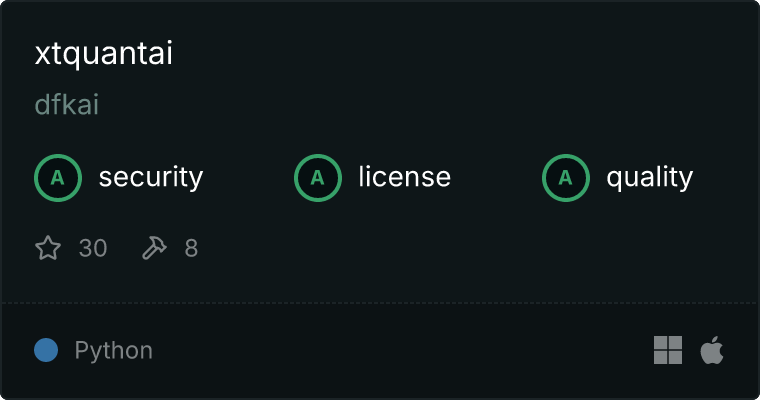Open the xtquantai server title
The height and width of the screenshot is (400, 760).
(104, 53)
